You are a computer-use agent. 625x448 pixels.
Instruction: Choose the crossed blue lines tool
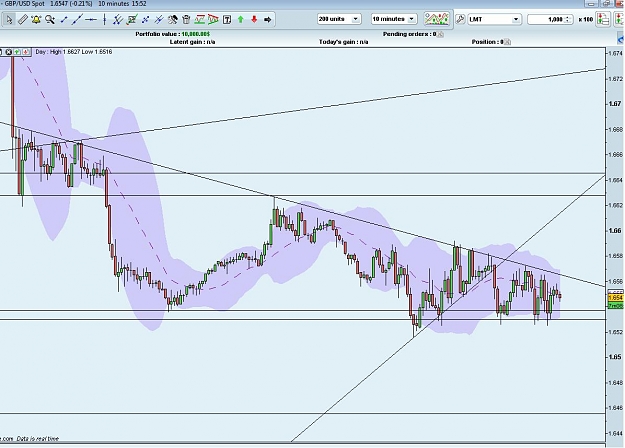point(159,19)
